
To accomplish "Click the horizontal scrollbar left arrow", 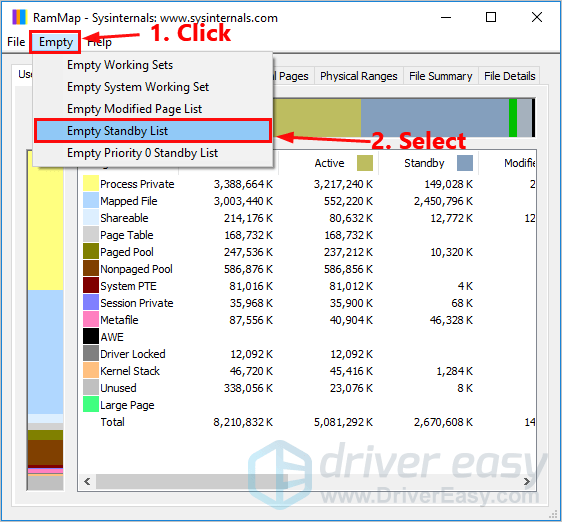I will pyautogui.click(x=87, y=481).
